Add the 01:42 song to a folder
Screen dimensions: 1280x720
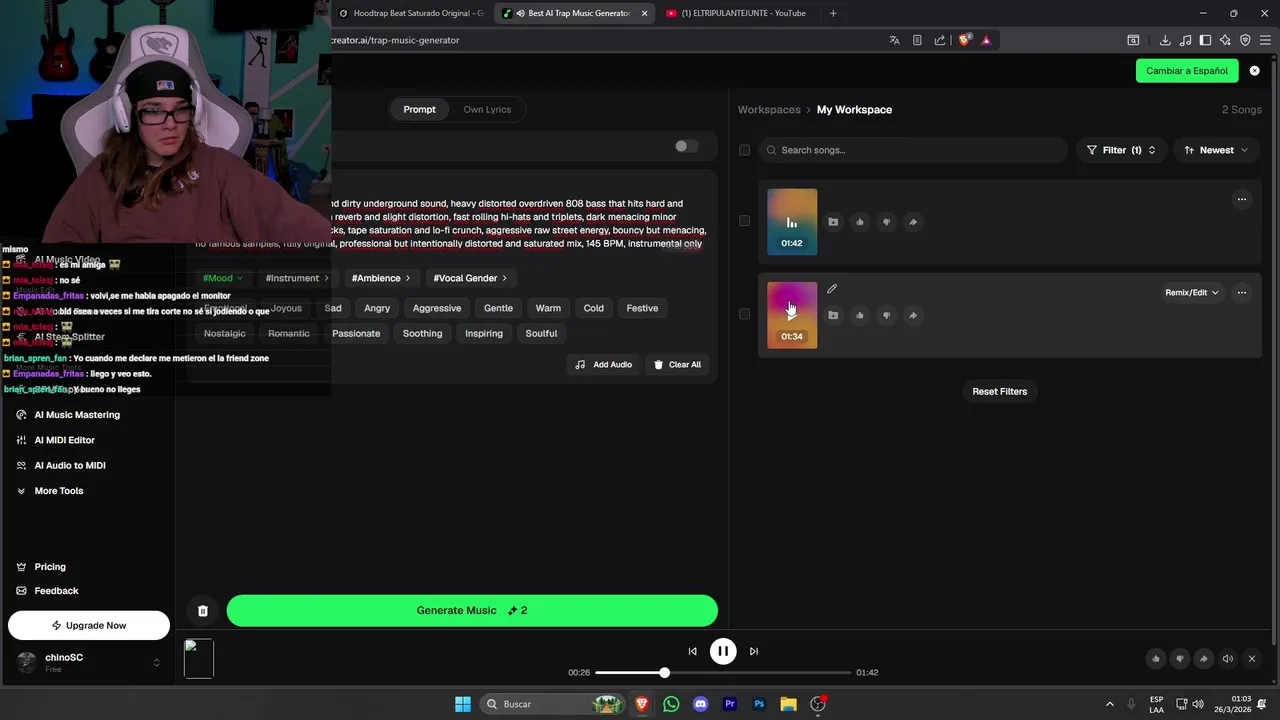point(833,222)
